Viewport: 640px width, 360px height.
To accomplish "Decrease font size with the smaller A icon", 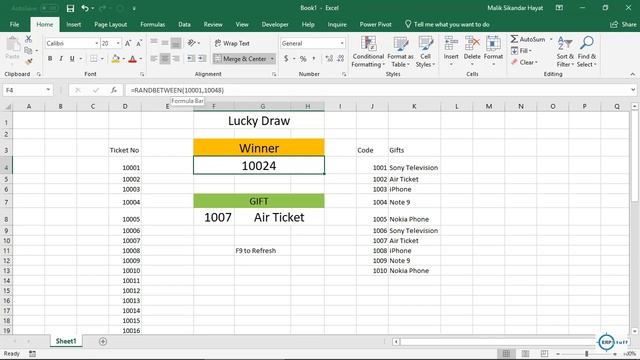I will point(139,43).
